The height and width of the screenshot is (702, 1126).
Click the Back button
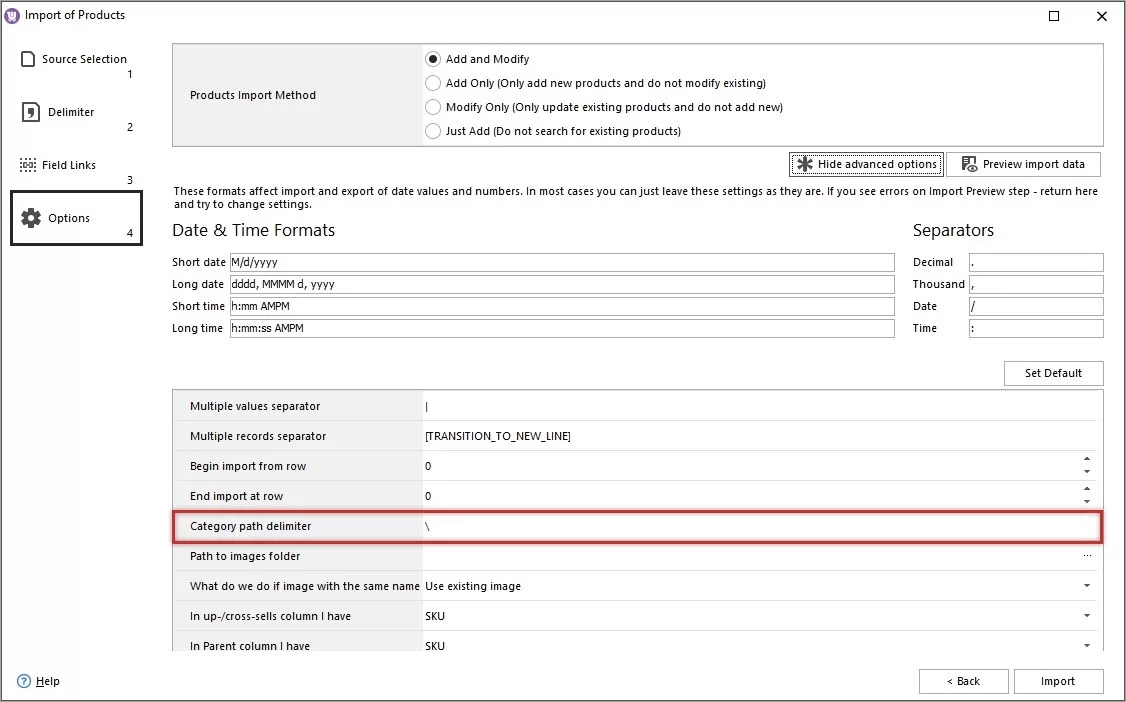(x=963, y=680)
